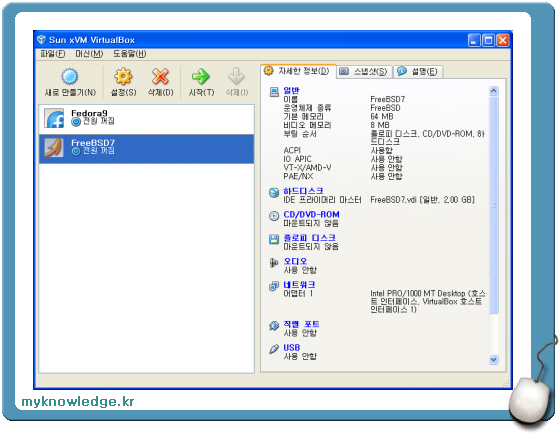The height and width of the screenshot is (433, 560).
Task: Click the 네트워크 network icon
Action: 274,286
